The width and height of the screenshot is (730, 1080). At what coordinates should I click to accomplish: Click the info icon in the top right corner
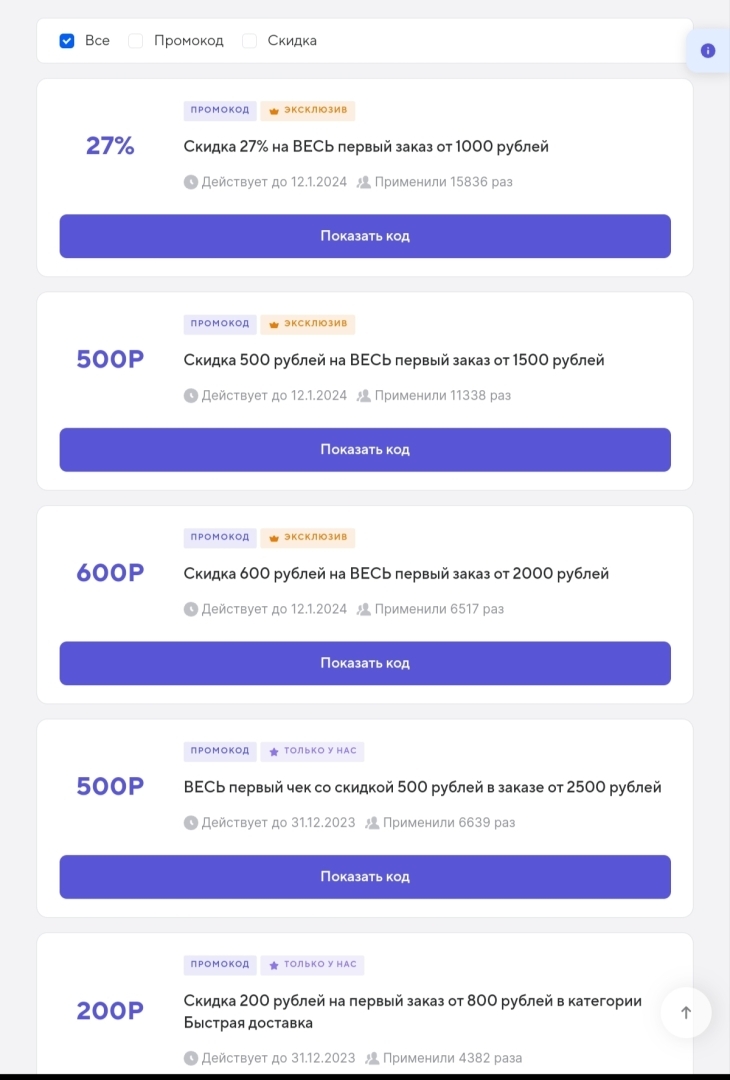coord(709,50)
